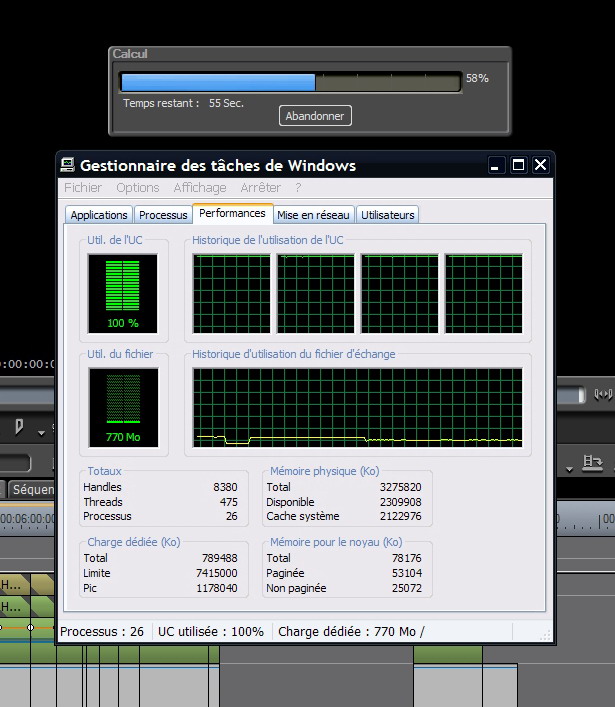Switch to the Processus tab
This screenshot has height=707, width=615.
(163, 215)
